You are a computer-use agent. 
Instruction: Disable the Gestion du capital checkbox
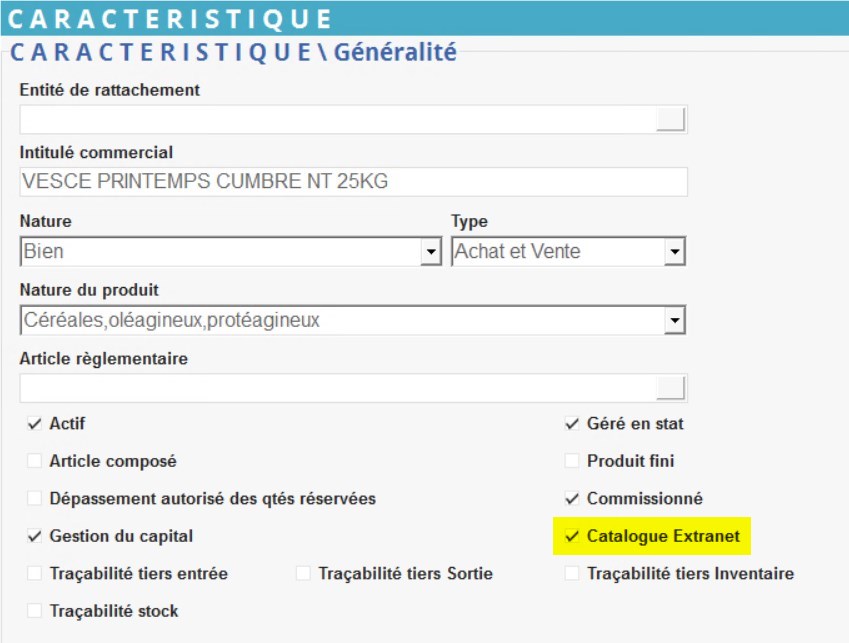pos(35,537)
